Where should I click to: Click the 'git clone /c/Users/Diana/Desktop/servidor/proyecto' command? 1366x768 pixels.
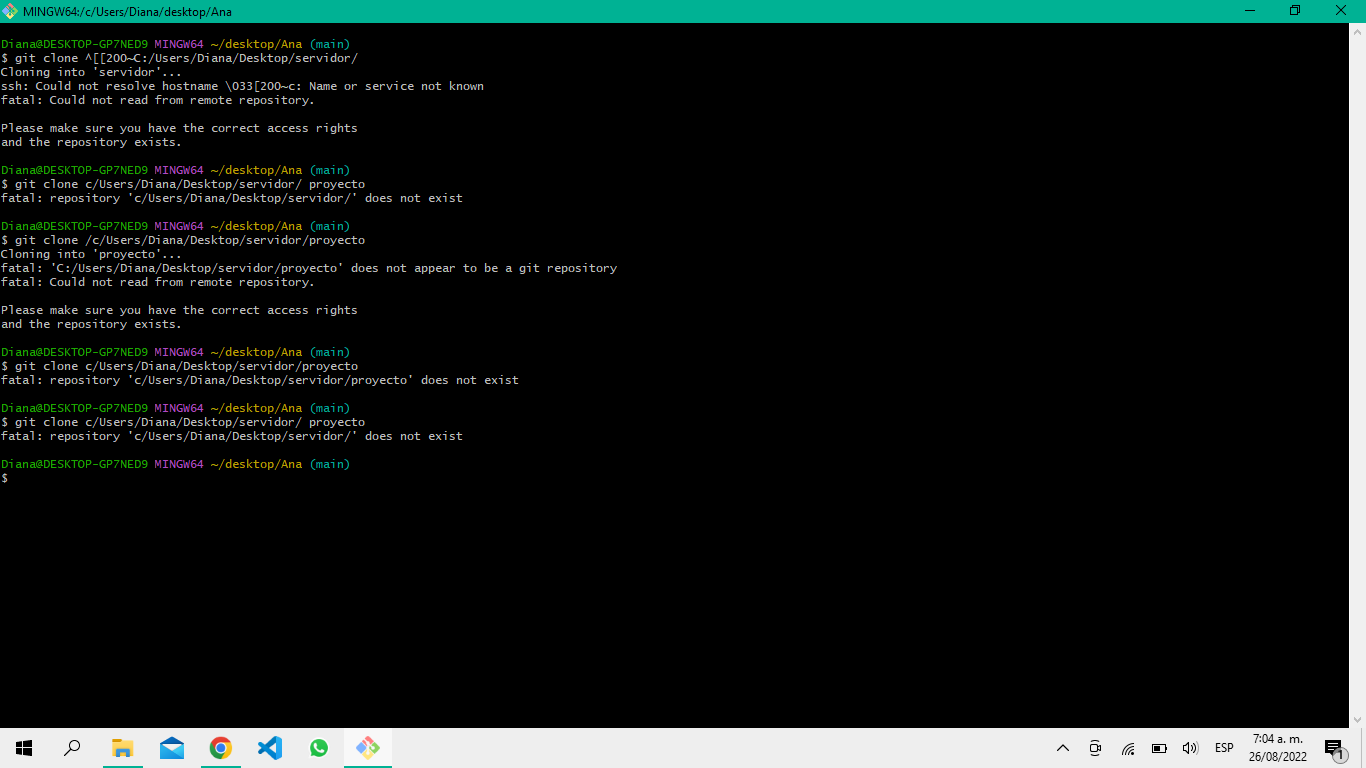pyautogui.click(x=183, y=240)
